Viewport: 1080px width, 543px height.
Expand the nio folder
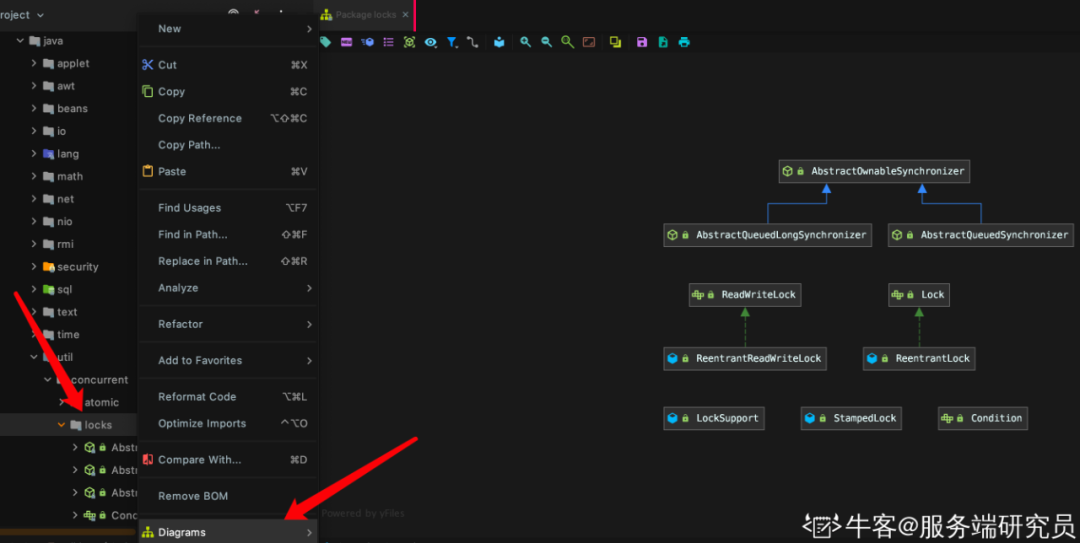[34, 221]
